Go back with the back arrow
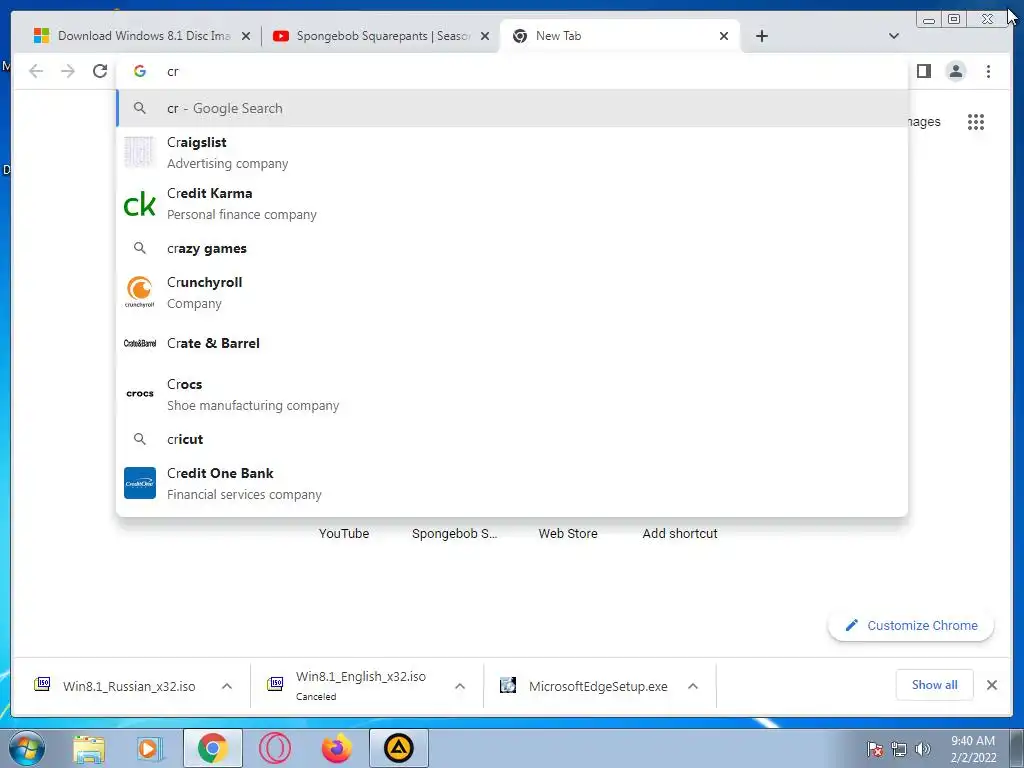 click(x=36, y=71)
